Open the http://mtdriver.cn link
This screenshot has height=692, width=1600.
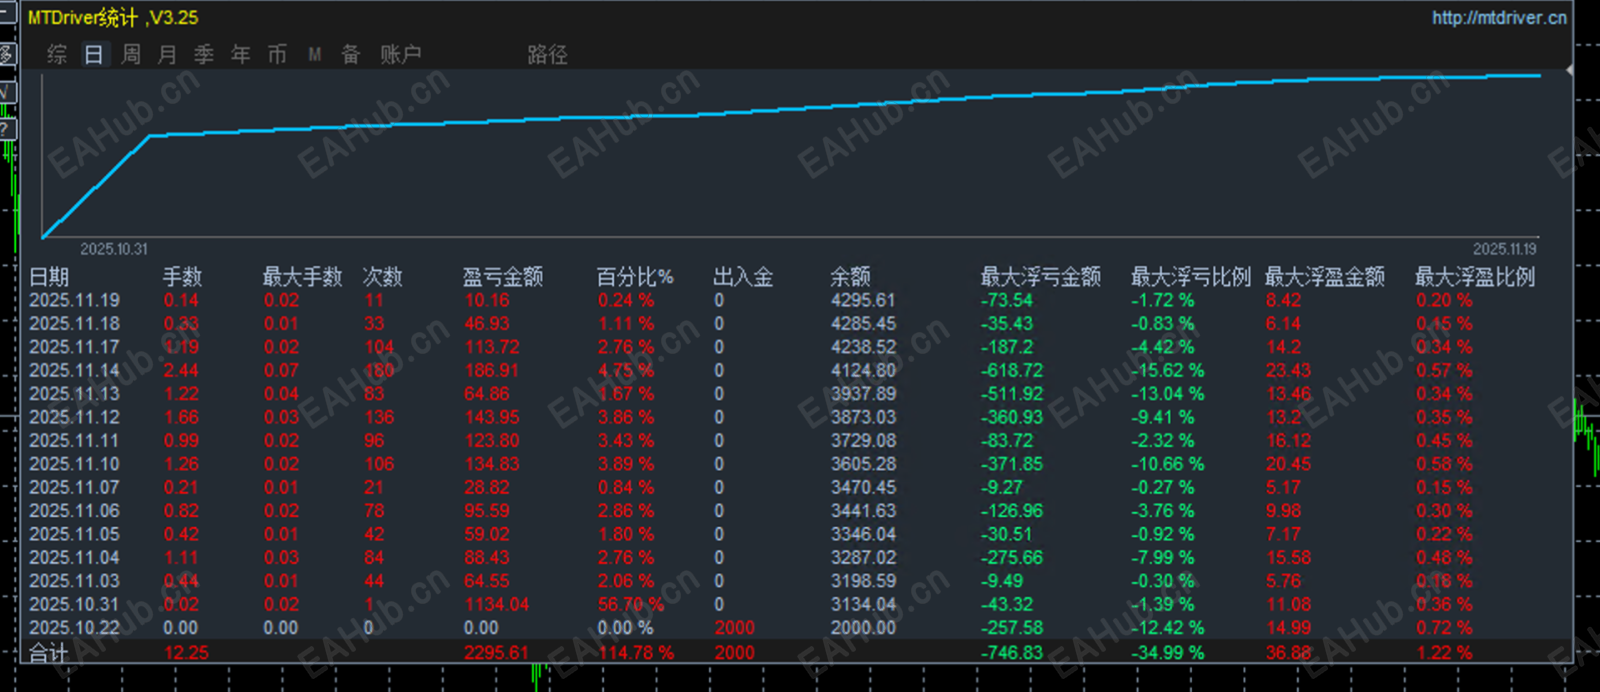1498,17
